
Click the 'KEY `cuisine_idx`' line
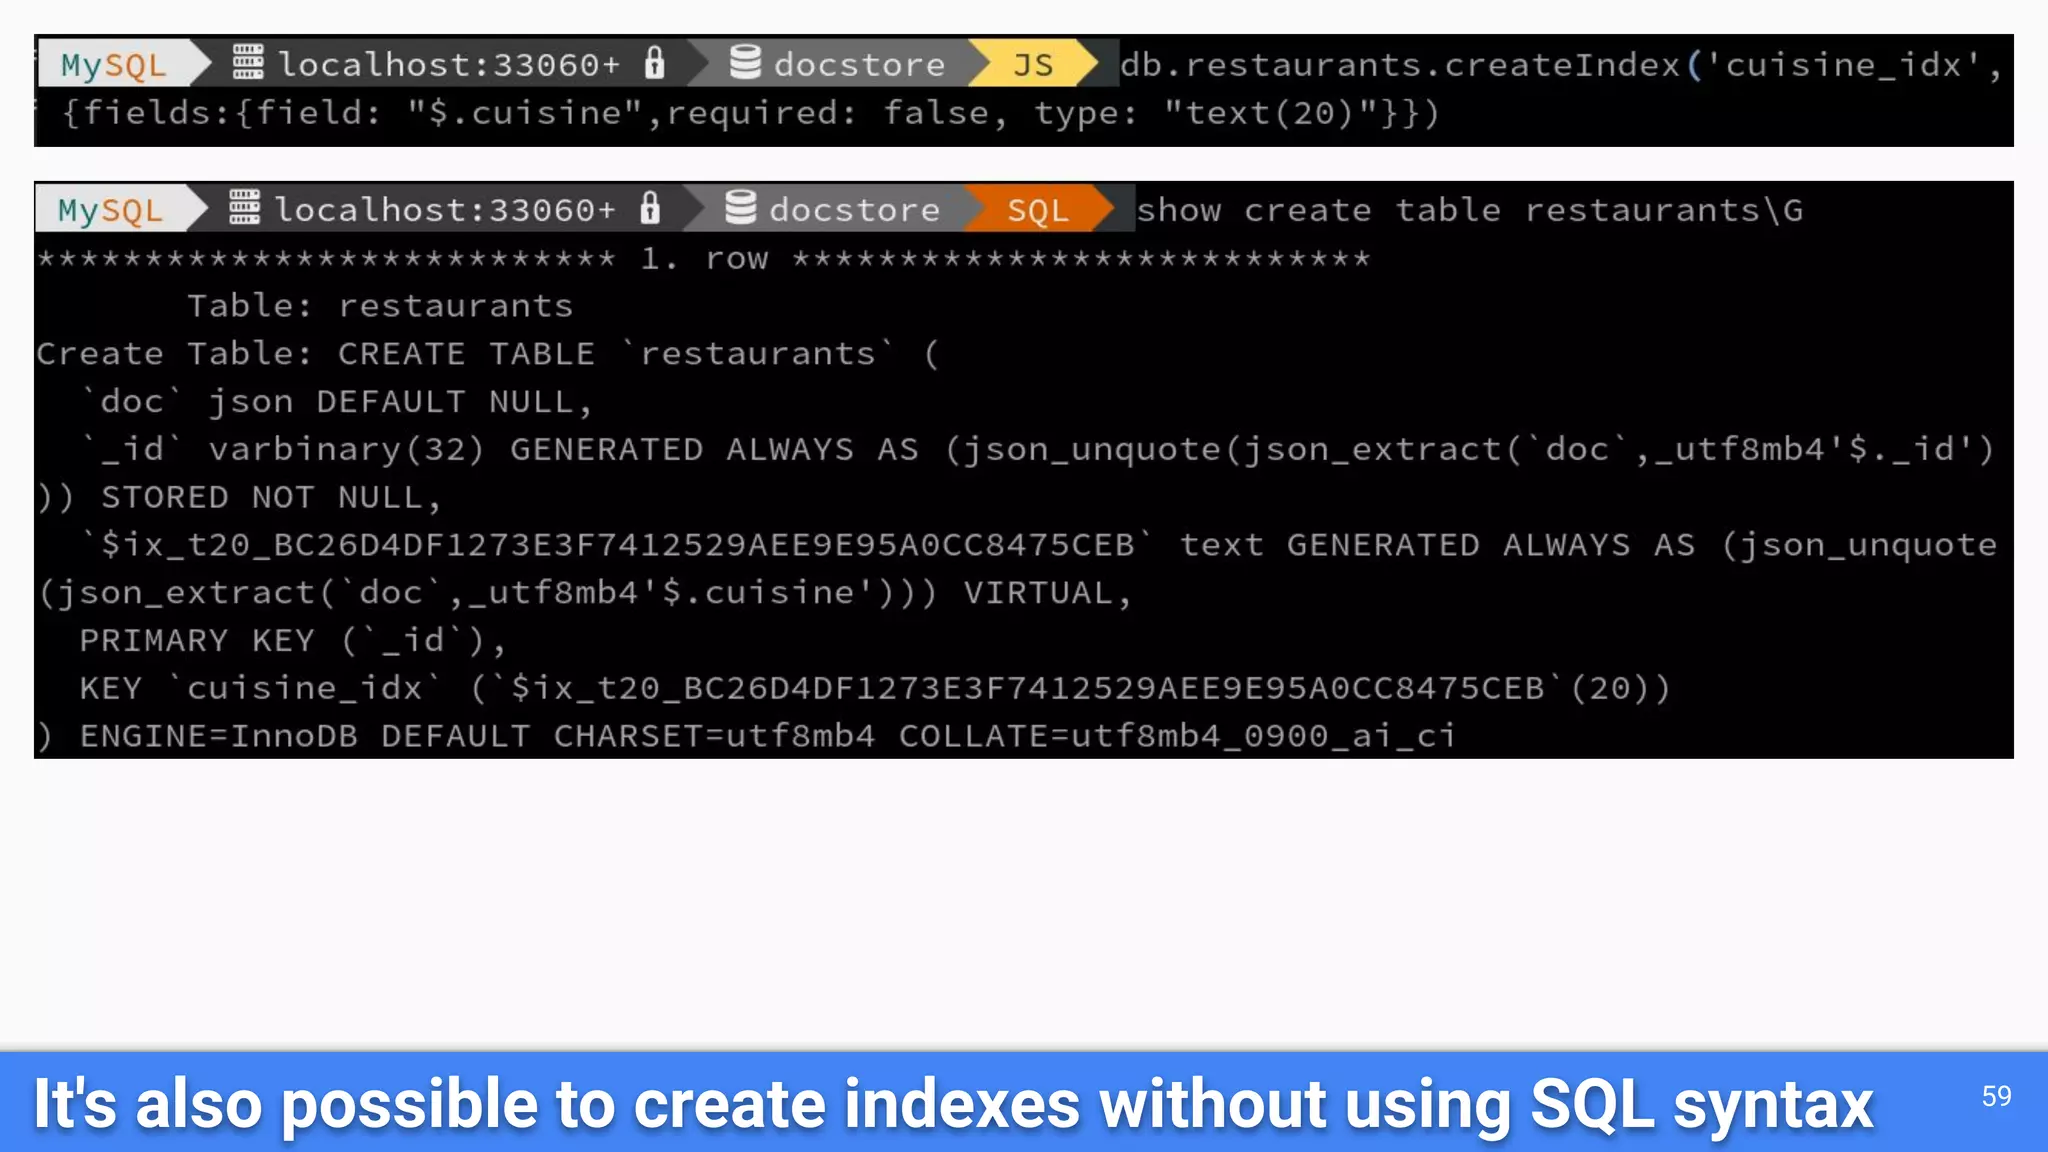[875, 689]
